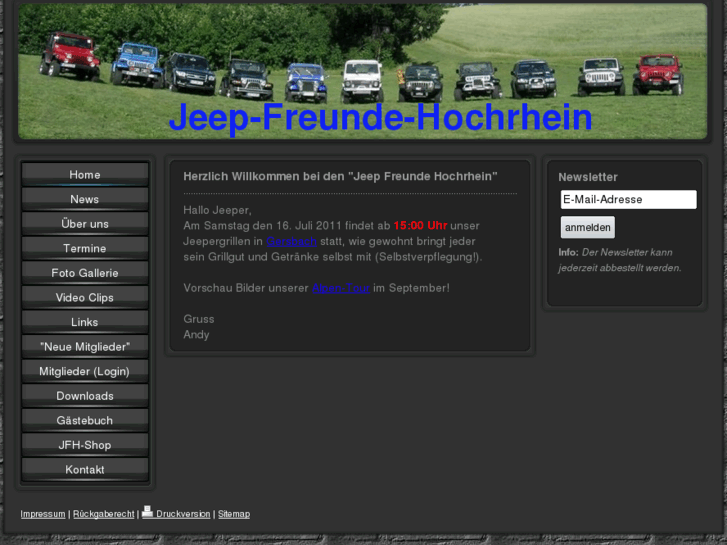The height and width of the screenshot is (545, 727).
Task: Click the "Gruss" closing line
Action: pos(198,319)
